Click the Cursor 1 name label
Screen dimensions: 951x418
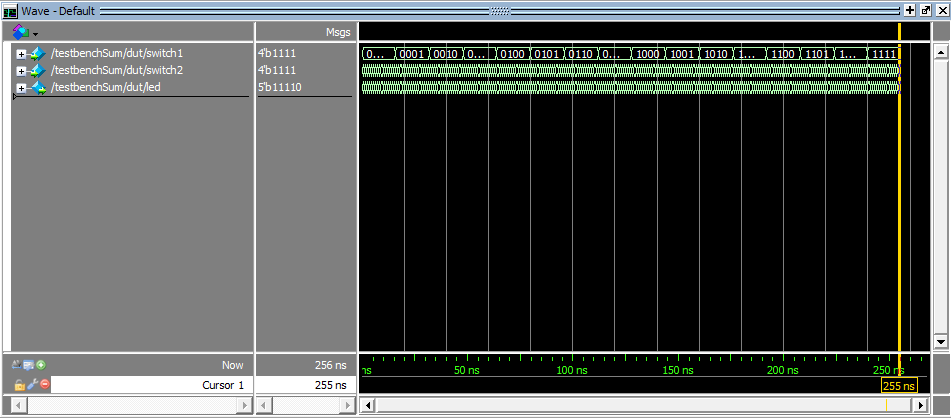click(223, 385)
